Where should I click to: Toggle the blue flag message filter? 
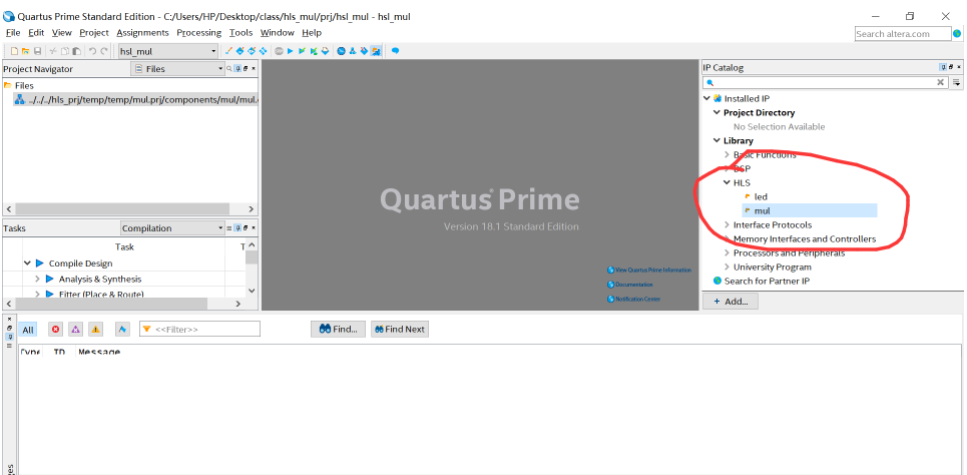(122, 329)
